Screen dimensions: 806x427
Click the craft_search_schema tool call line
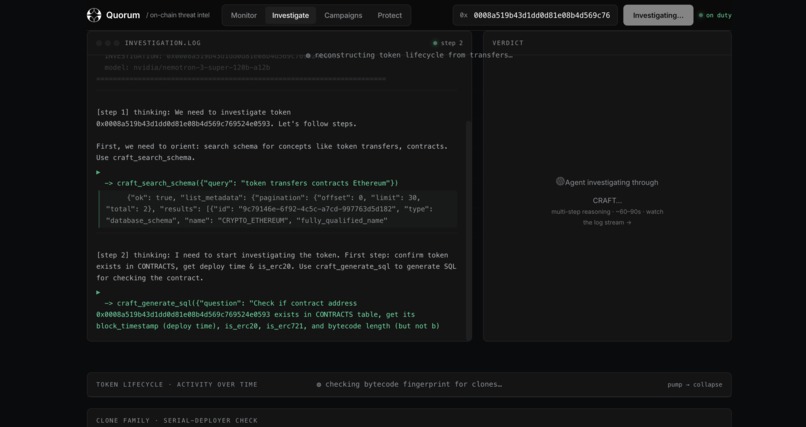point(251,183)
